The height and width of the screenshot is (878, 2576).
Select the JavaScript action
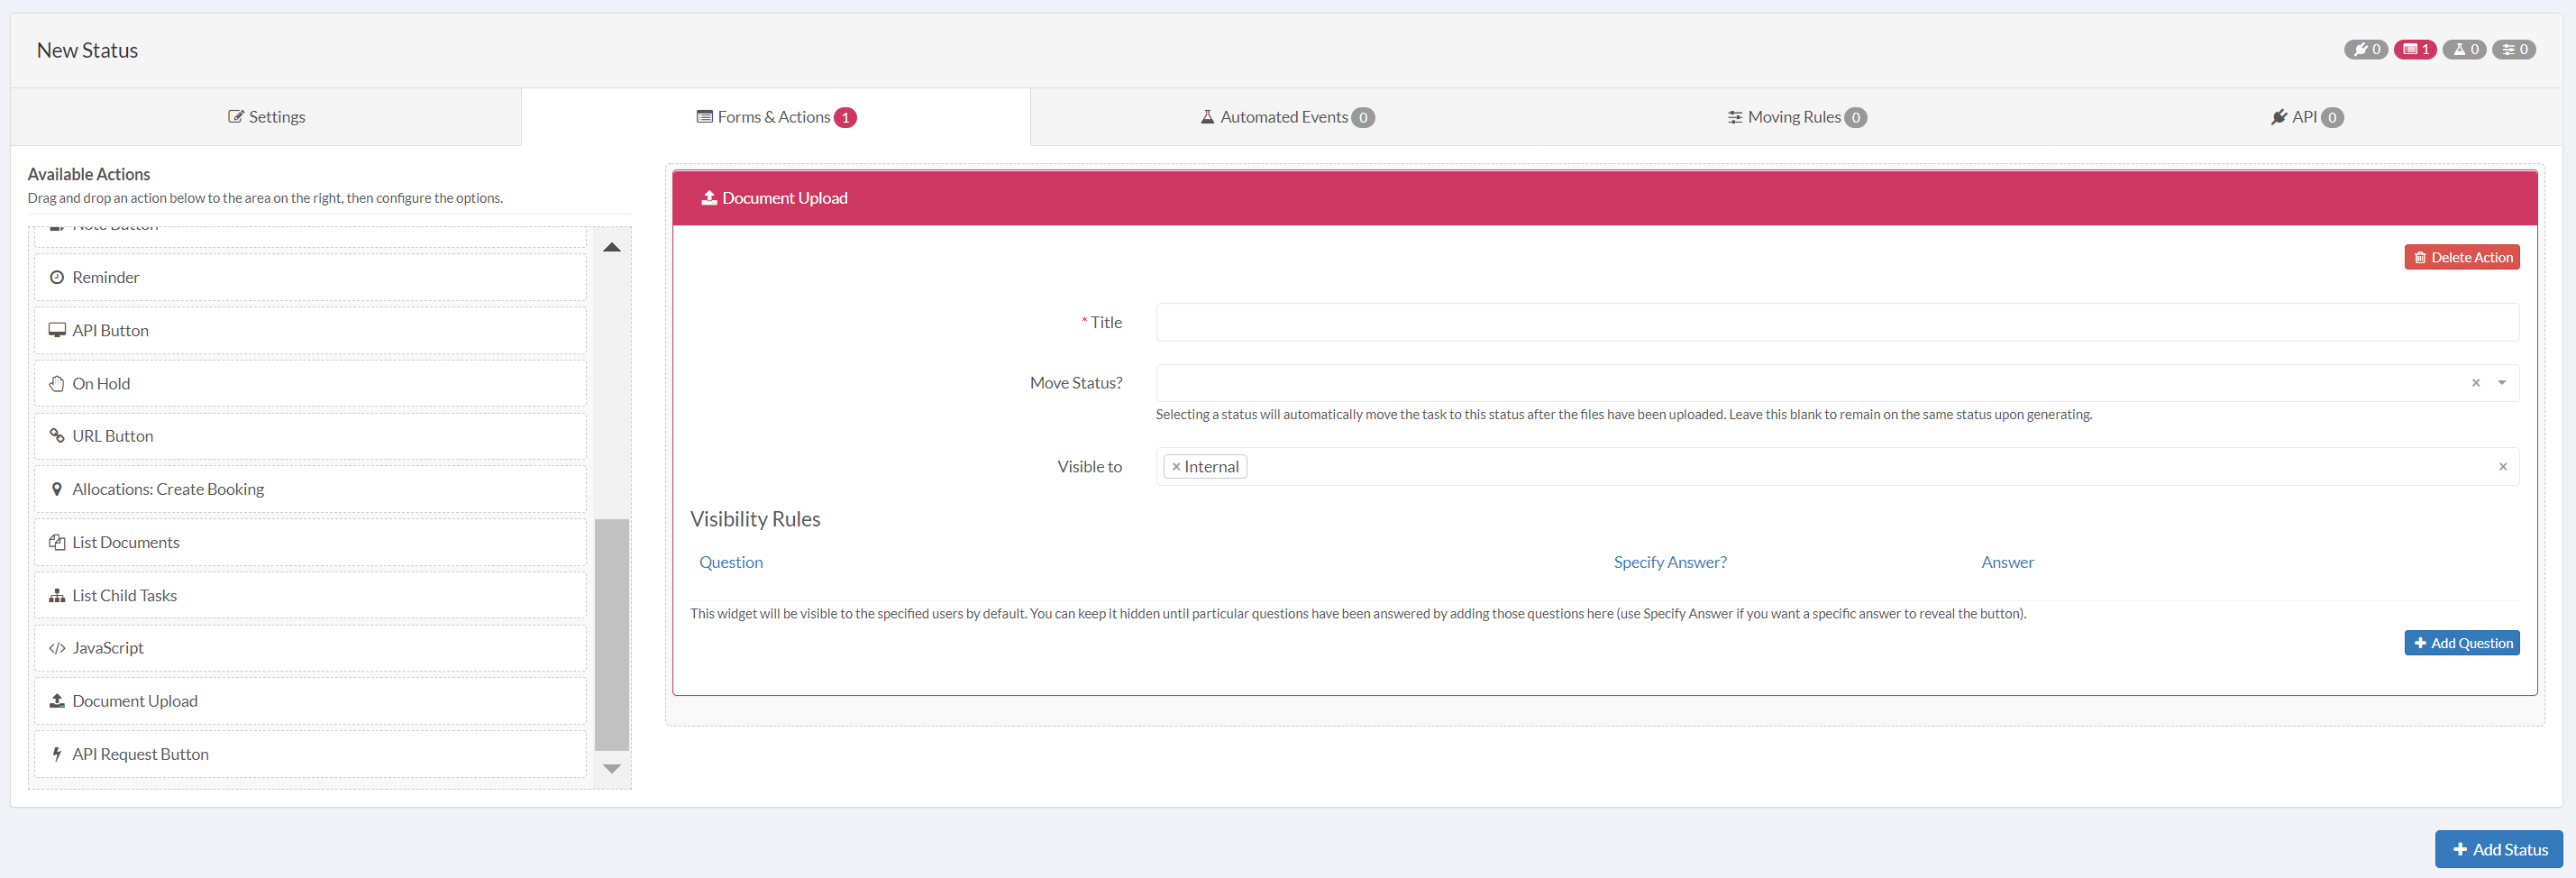[310, 648]
